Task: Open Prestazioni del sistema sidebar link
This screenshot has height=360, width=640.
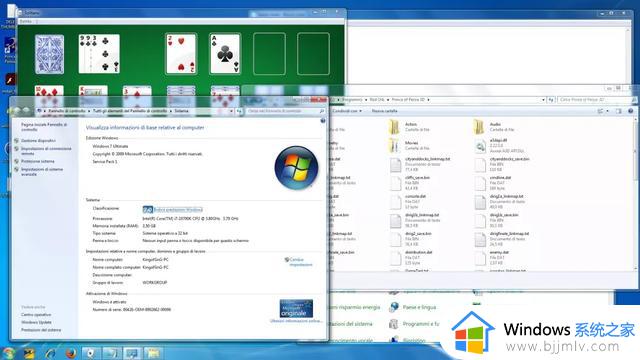Action: (41, 330)
